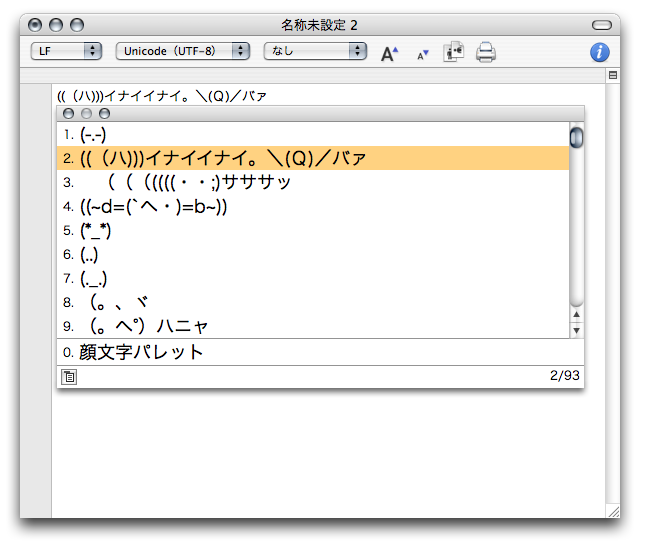This screenshot has width=652, height=545.
Task: Open the なし syntax dropdown
Action: pyautogui.click(x=315, y=51)
